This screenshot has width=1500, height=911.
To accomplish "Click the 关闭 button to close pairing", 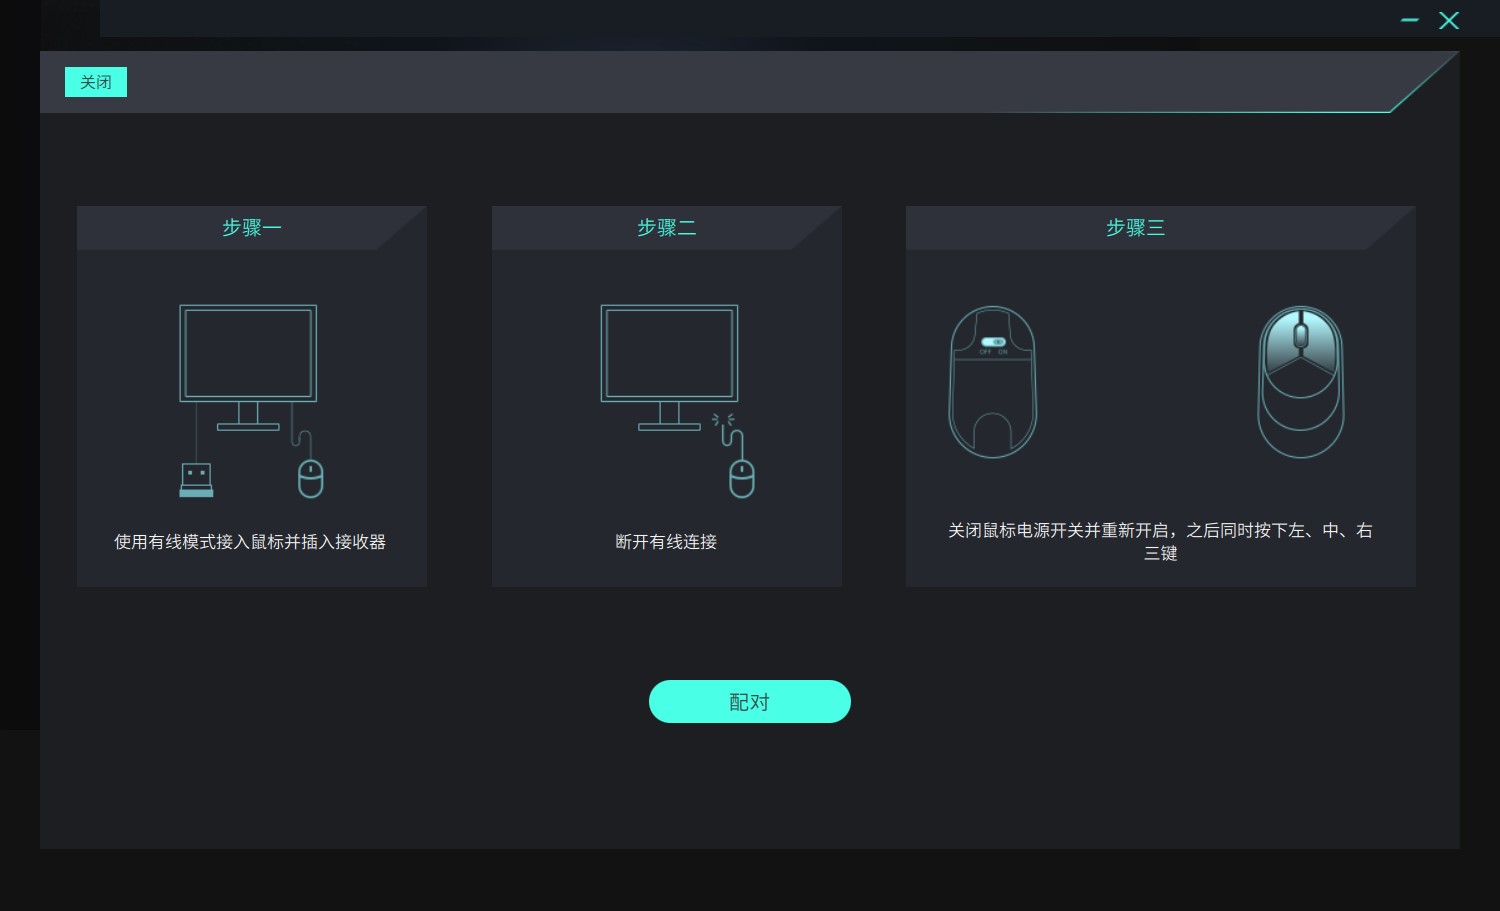I will coord(95,81).
